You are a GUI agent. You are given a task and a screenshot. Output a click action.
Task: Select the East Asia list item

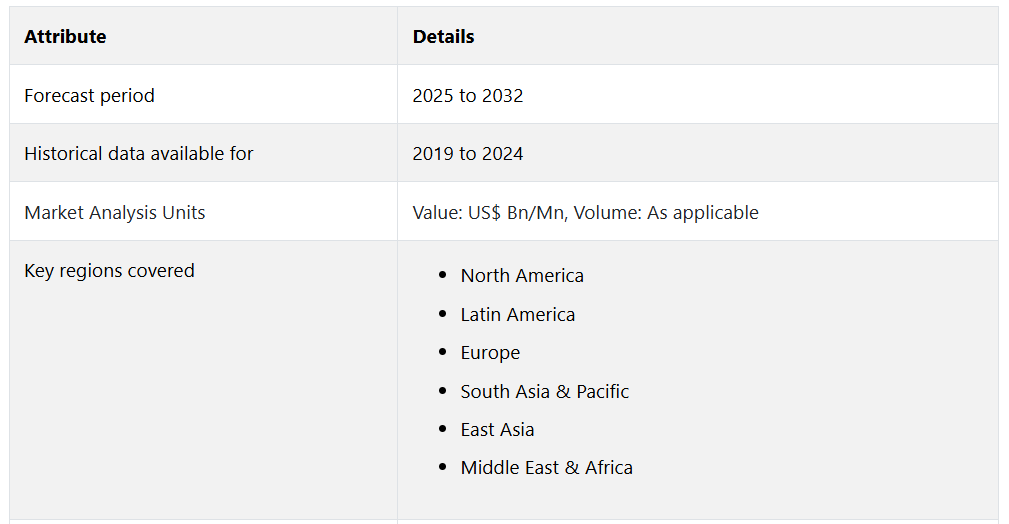point(497,429)
